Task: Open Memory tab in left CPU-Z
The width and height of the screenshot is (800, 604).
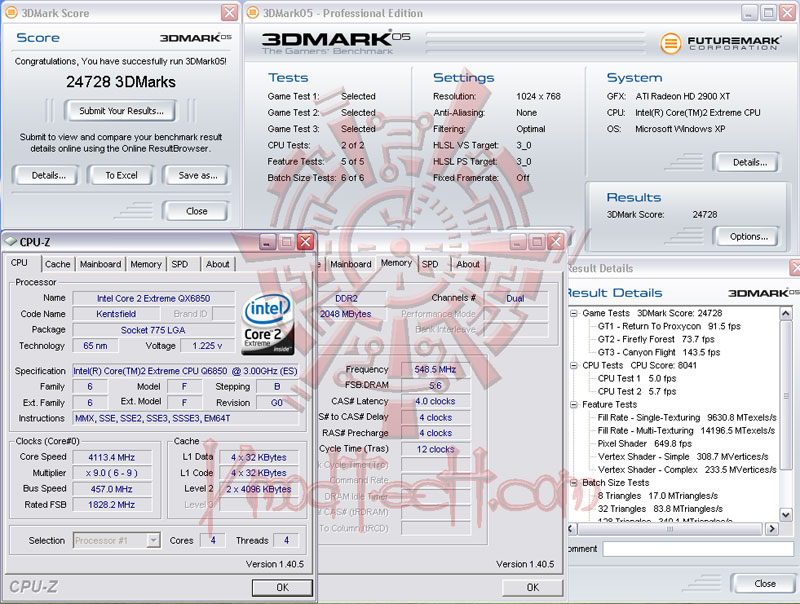Action: [146, 264]
